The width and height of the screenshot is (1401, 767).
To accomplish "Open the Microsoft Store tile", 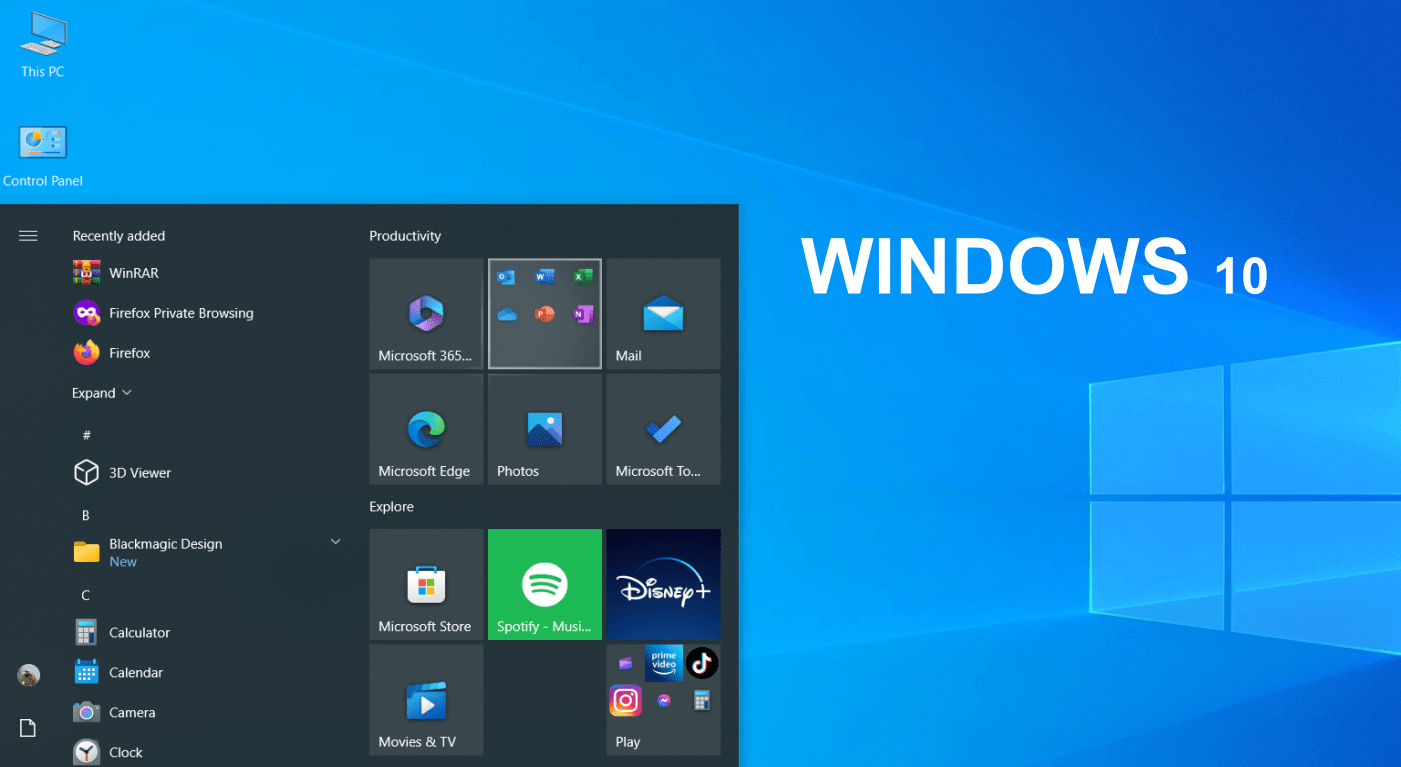I will tap(426, 585).
